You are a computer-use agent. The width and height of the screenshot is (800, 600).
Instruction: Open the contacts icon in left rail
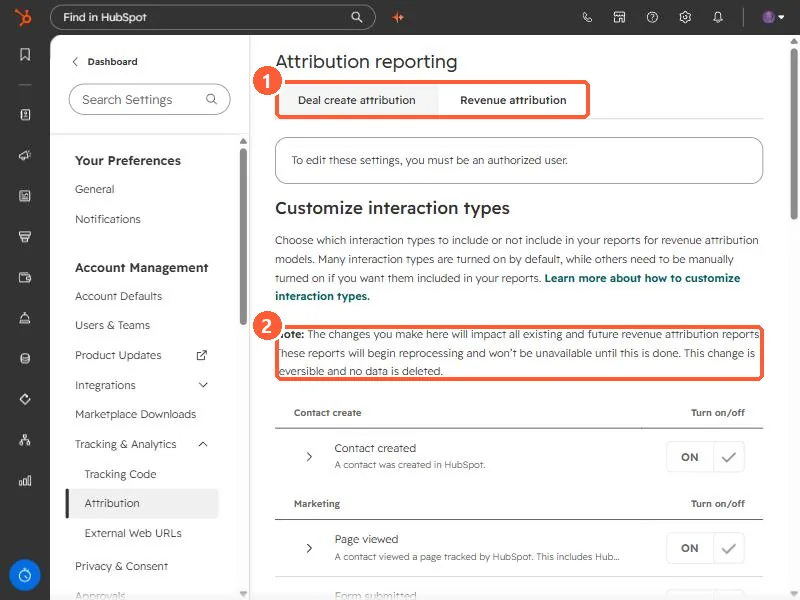pos(25,114)
